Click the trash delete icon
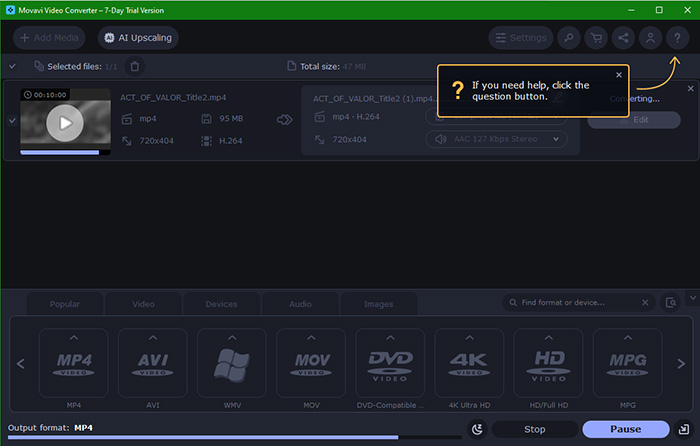 134,67
